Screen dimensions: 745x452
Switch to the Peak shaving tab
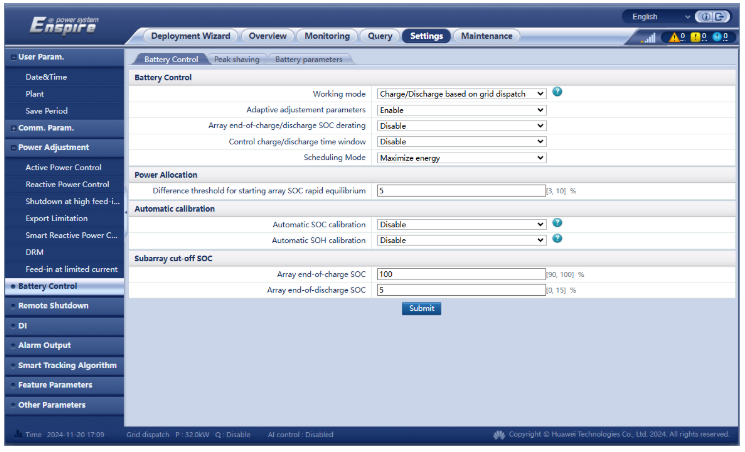tap(236, 60)
